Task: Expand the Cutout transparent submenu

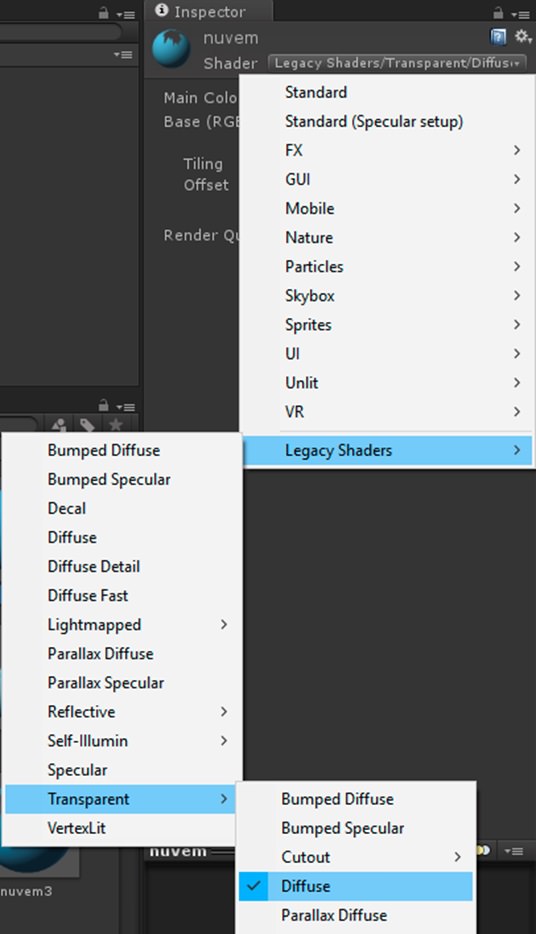Action: (356, 857)
